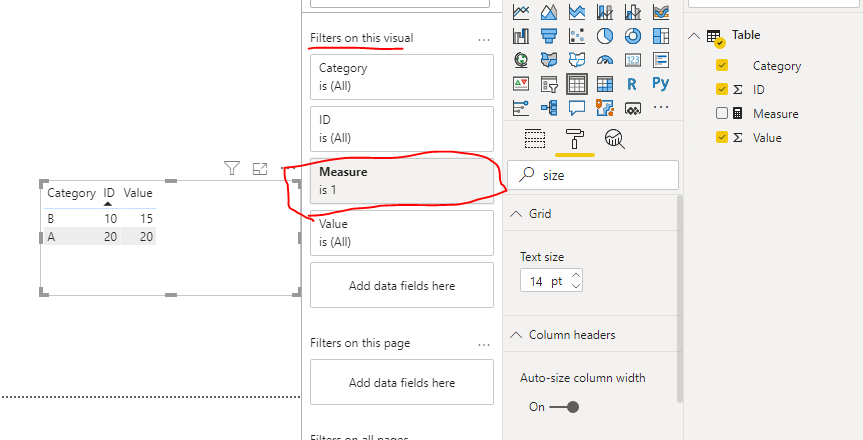
Task: Check the Category field checkbox
Action: coord(722,66)
